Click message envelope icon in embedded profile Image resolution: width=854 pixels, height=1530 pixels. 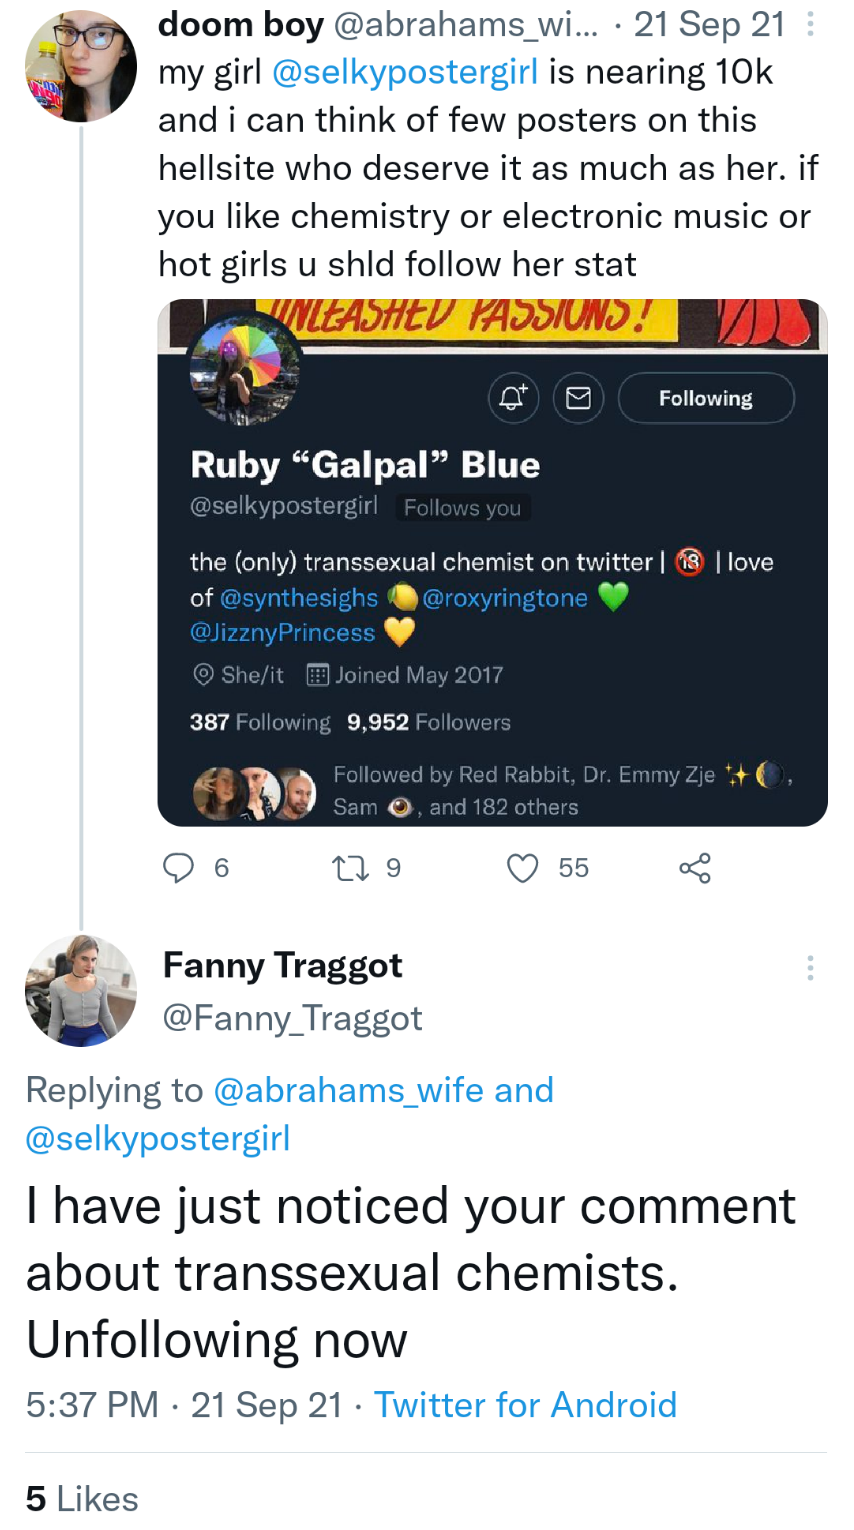click(578, 398)
